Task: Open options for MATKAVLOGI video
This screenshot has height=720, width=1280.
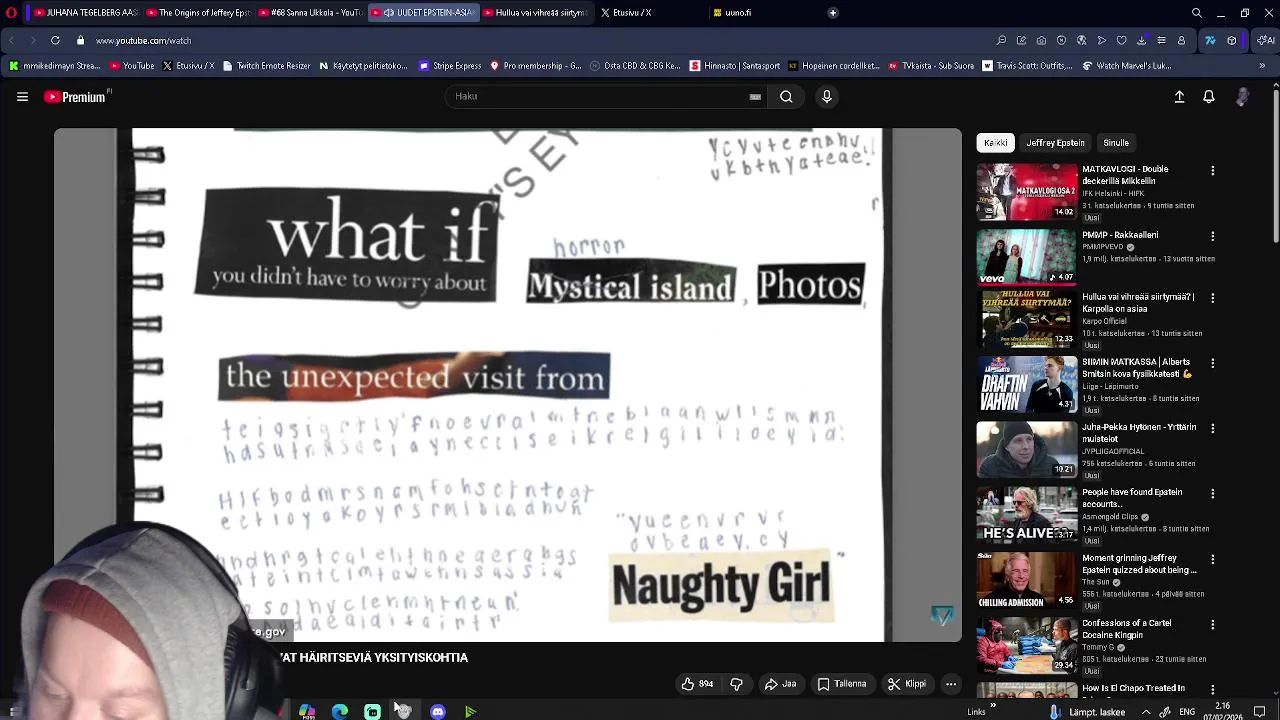Action: [x=1212, y=171]
